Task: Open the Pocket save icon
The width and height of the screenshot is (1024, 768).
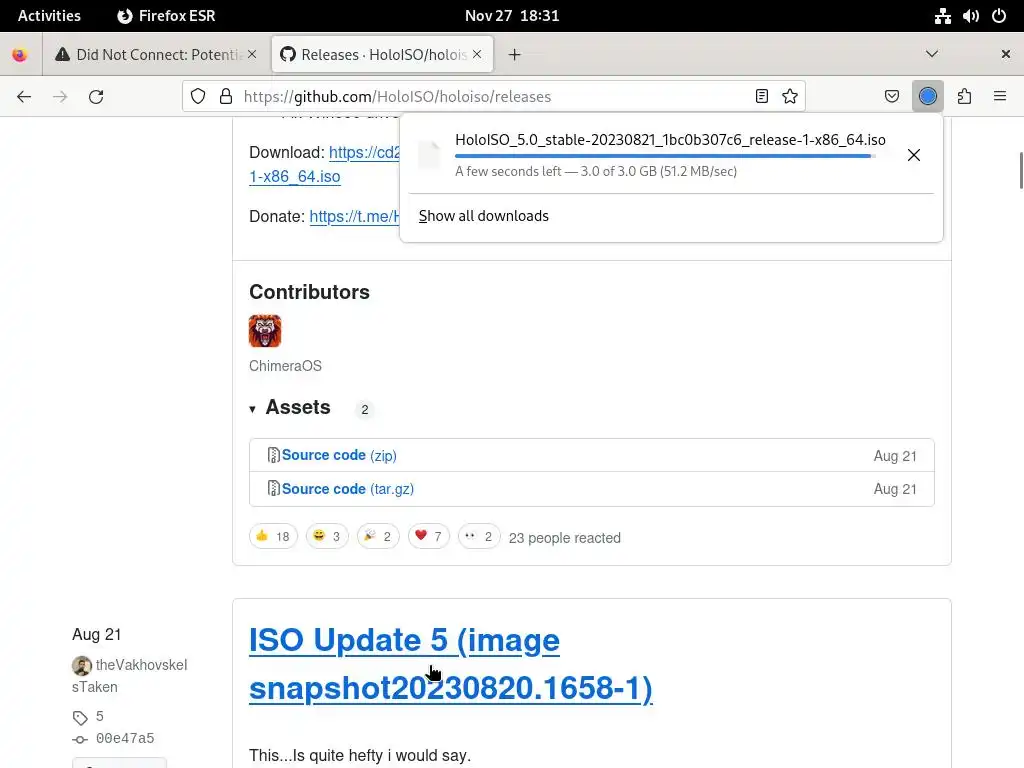Action: pyautogui.click(x=891, y=97)
